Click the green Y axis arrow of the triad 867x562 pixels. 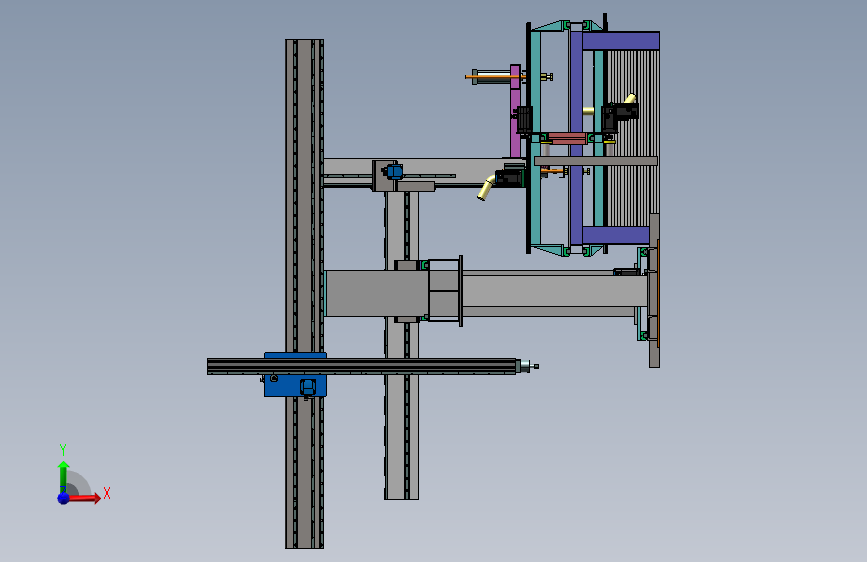(x=63, y=476)
